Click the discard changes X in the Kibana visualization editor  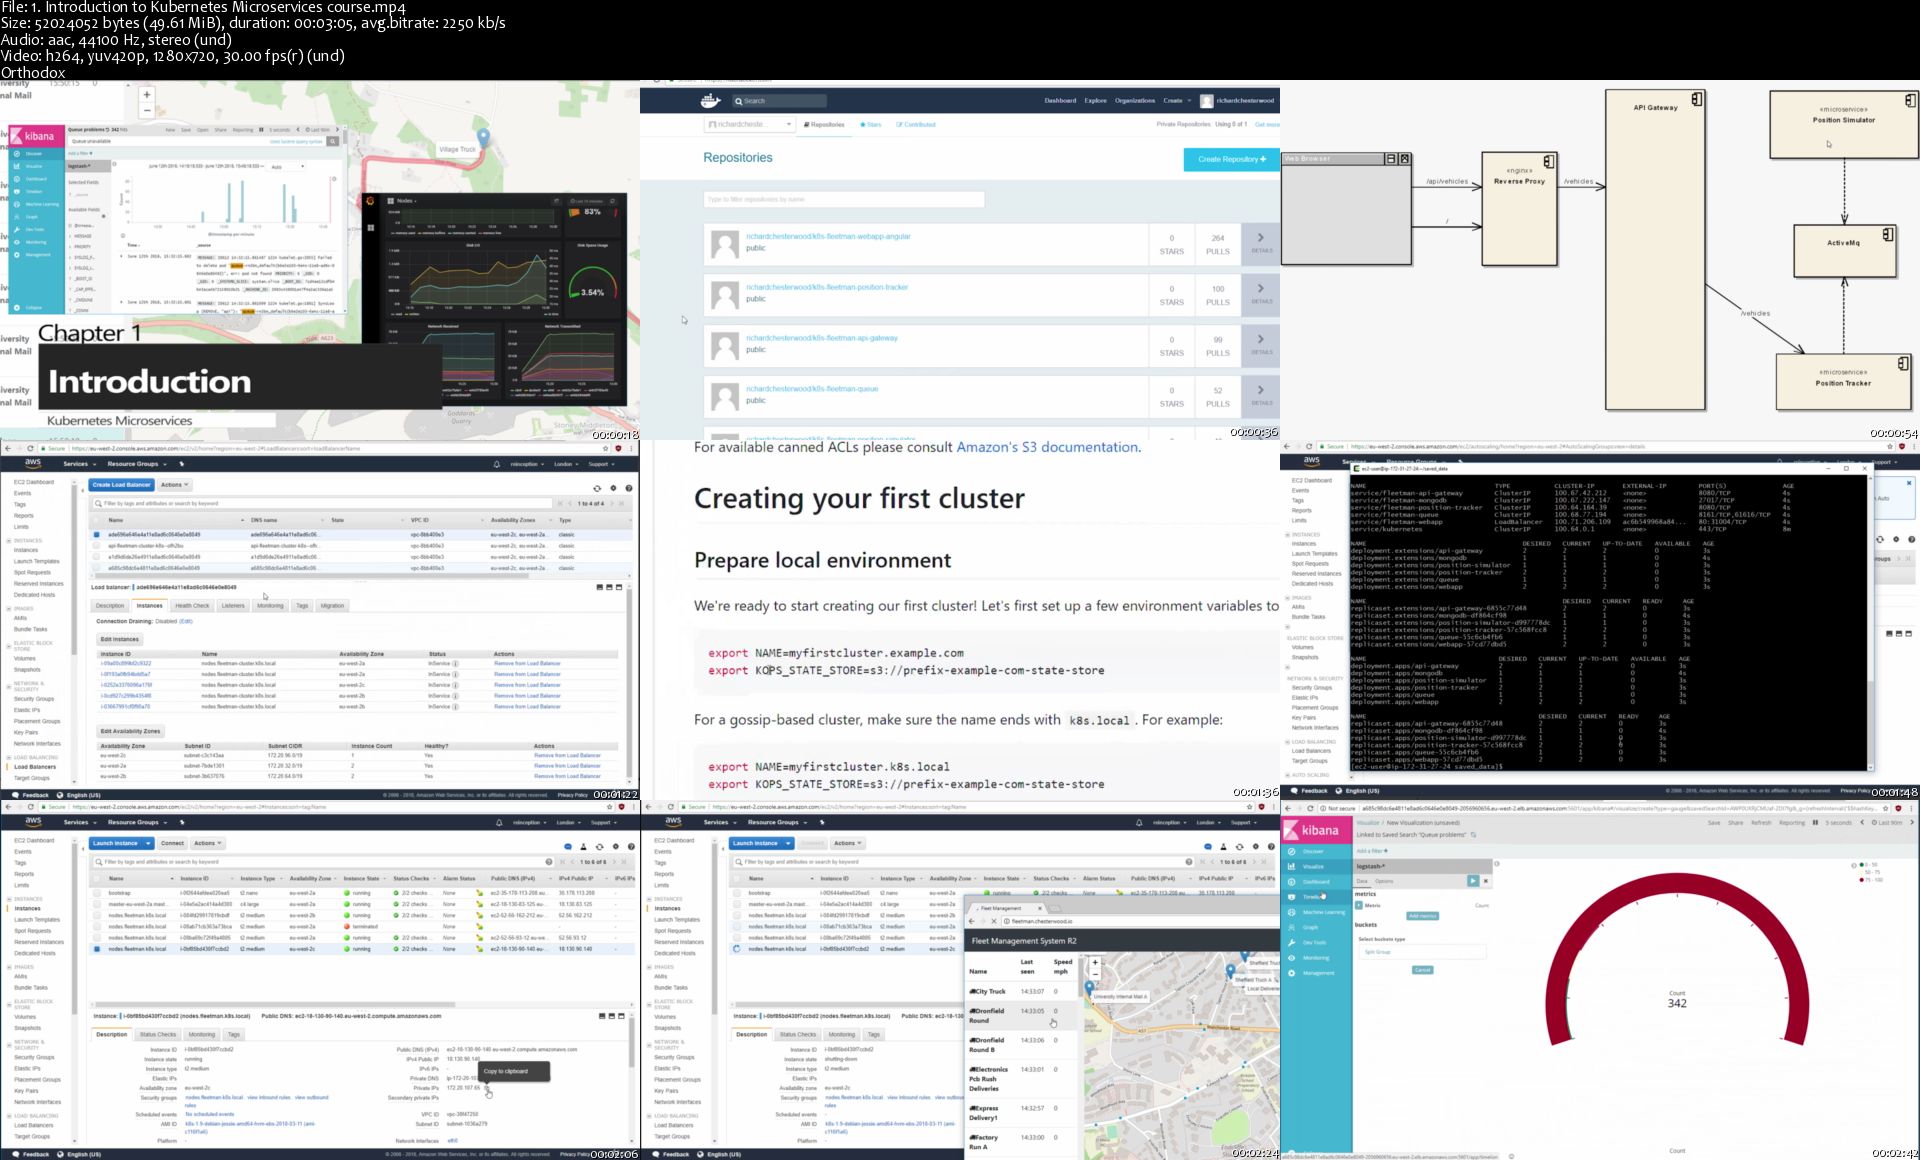(x=1485, y=881)
